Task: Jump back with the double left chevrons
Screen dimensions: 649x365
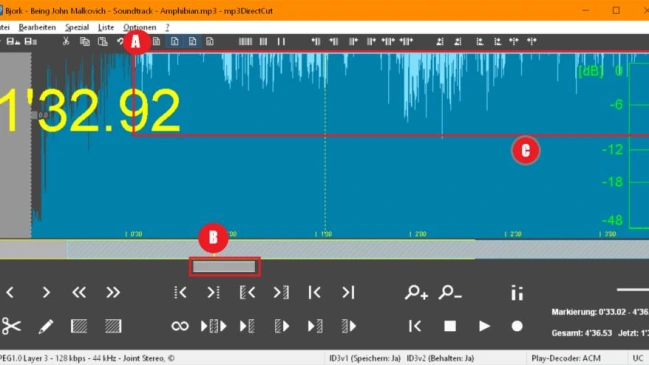Action: 79,293
